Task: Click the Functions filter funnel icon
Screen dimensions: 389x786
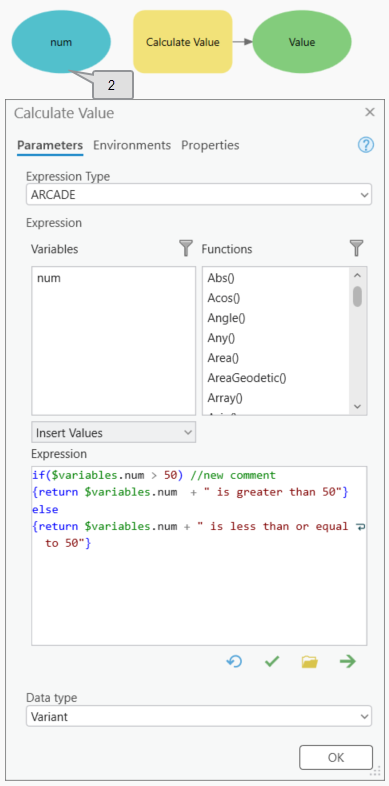Action: (356, 248)
